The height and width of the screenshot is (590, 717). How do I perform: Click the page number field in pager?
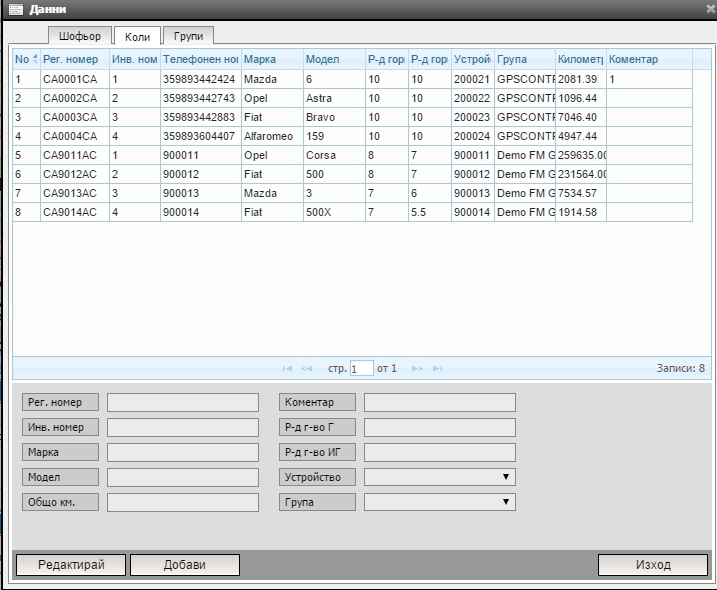[x=362, y=369]
